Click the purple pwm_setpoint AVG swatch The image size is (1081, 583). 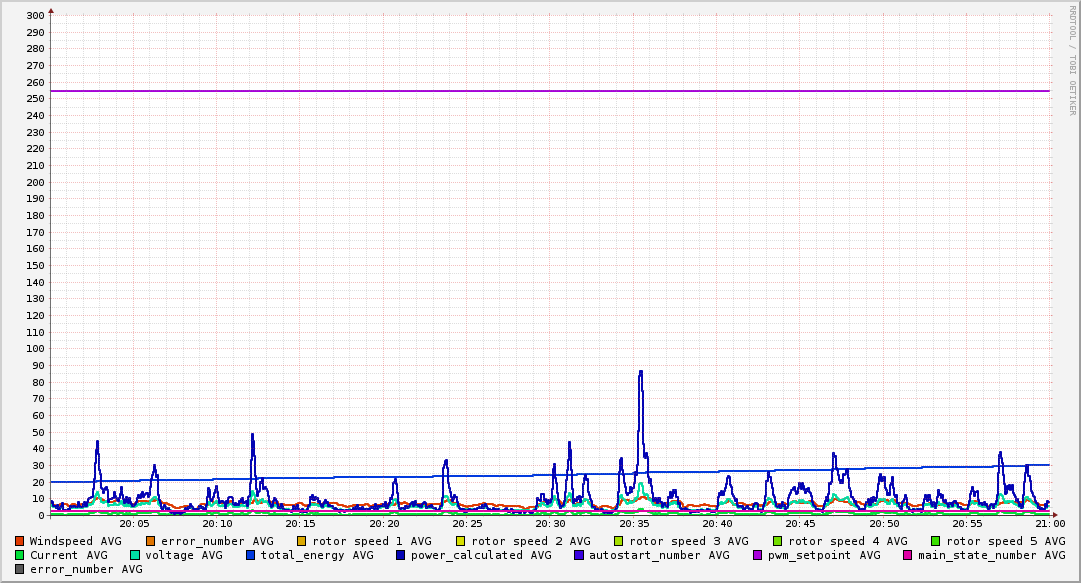[x=757, y=555]
